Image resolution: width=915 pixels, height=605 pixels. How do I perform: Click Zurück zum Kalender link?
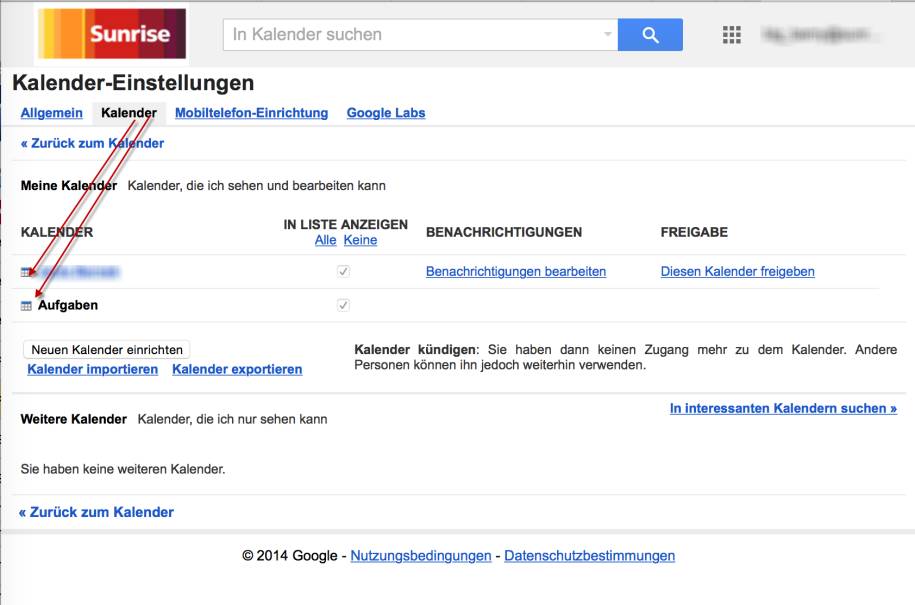click(x=93, y=143)
